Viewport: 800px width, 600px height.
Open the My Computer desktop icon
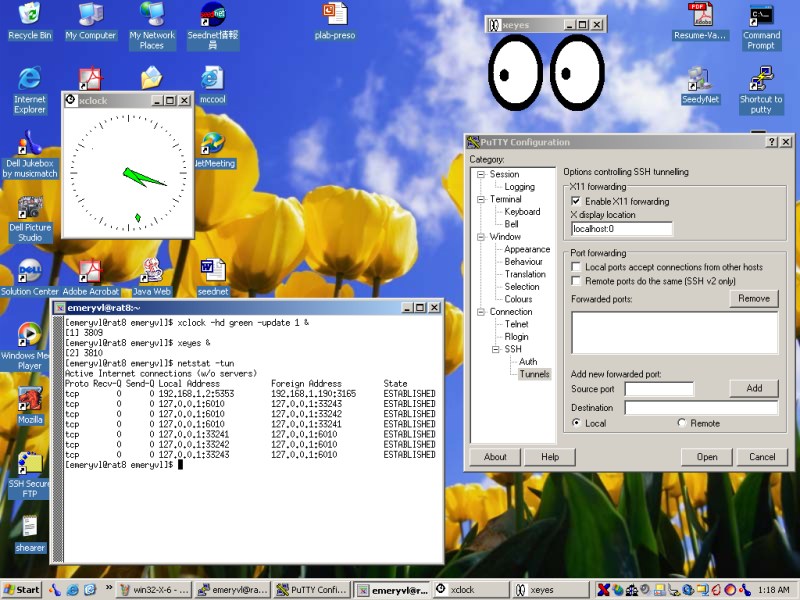[x=91, y=15]
